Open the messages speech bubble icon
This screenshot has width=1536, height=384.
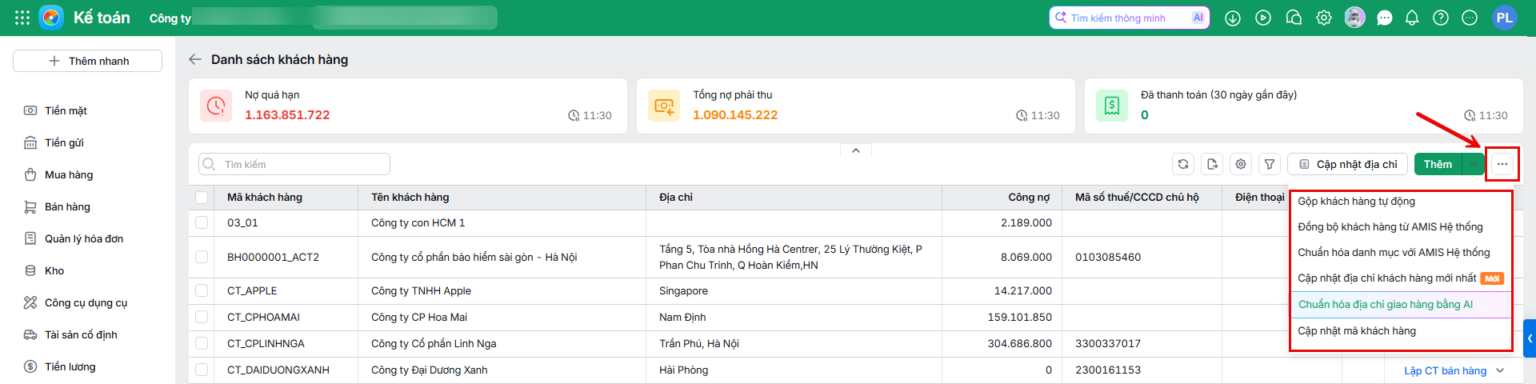point(1385,18)
